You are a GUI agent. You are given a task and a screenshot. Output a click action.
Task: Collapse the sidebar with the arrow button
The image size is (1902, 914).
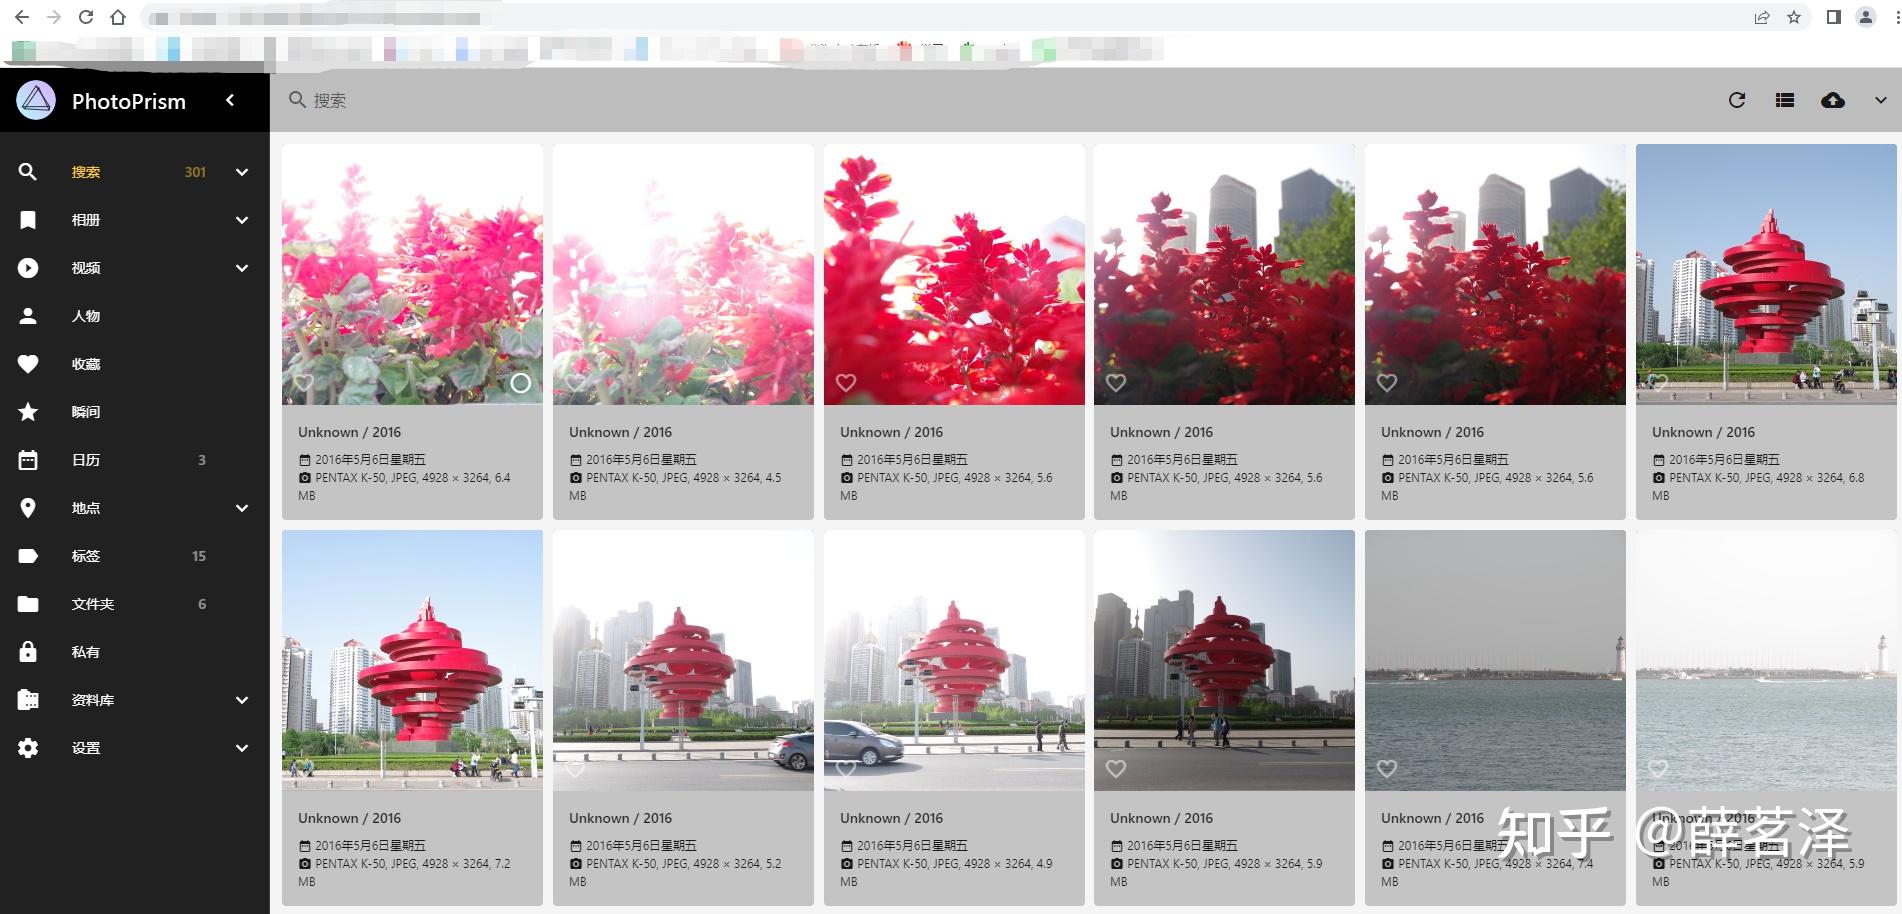pyautogui.click(x=231, y=100)
